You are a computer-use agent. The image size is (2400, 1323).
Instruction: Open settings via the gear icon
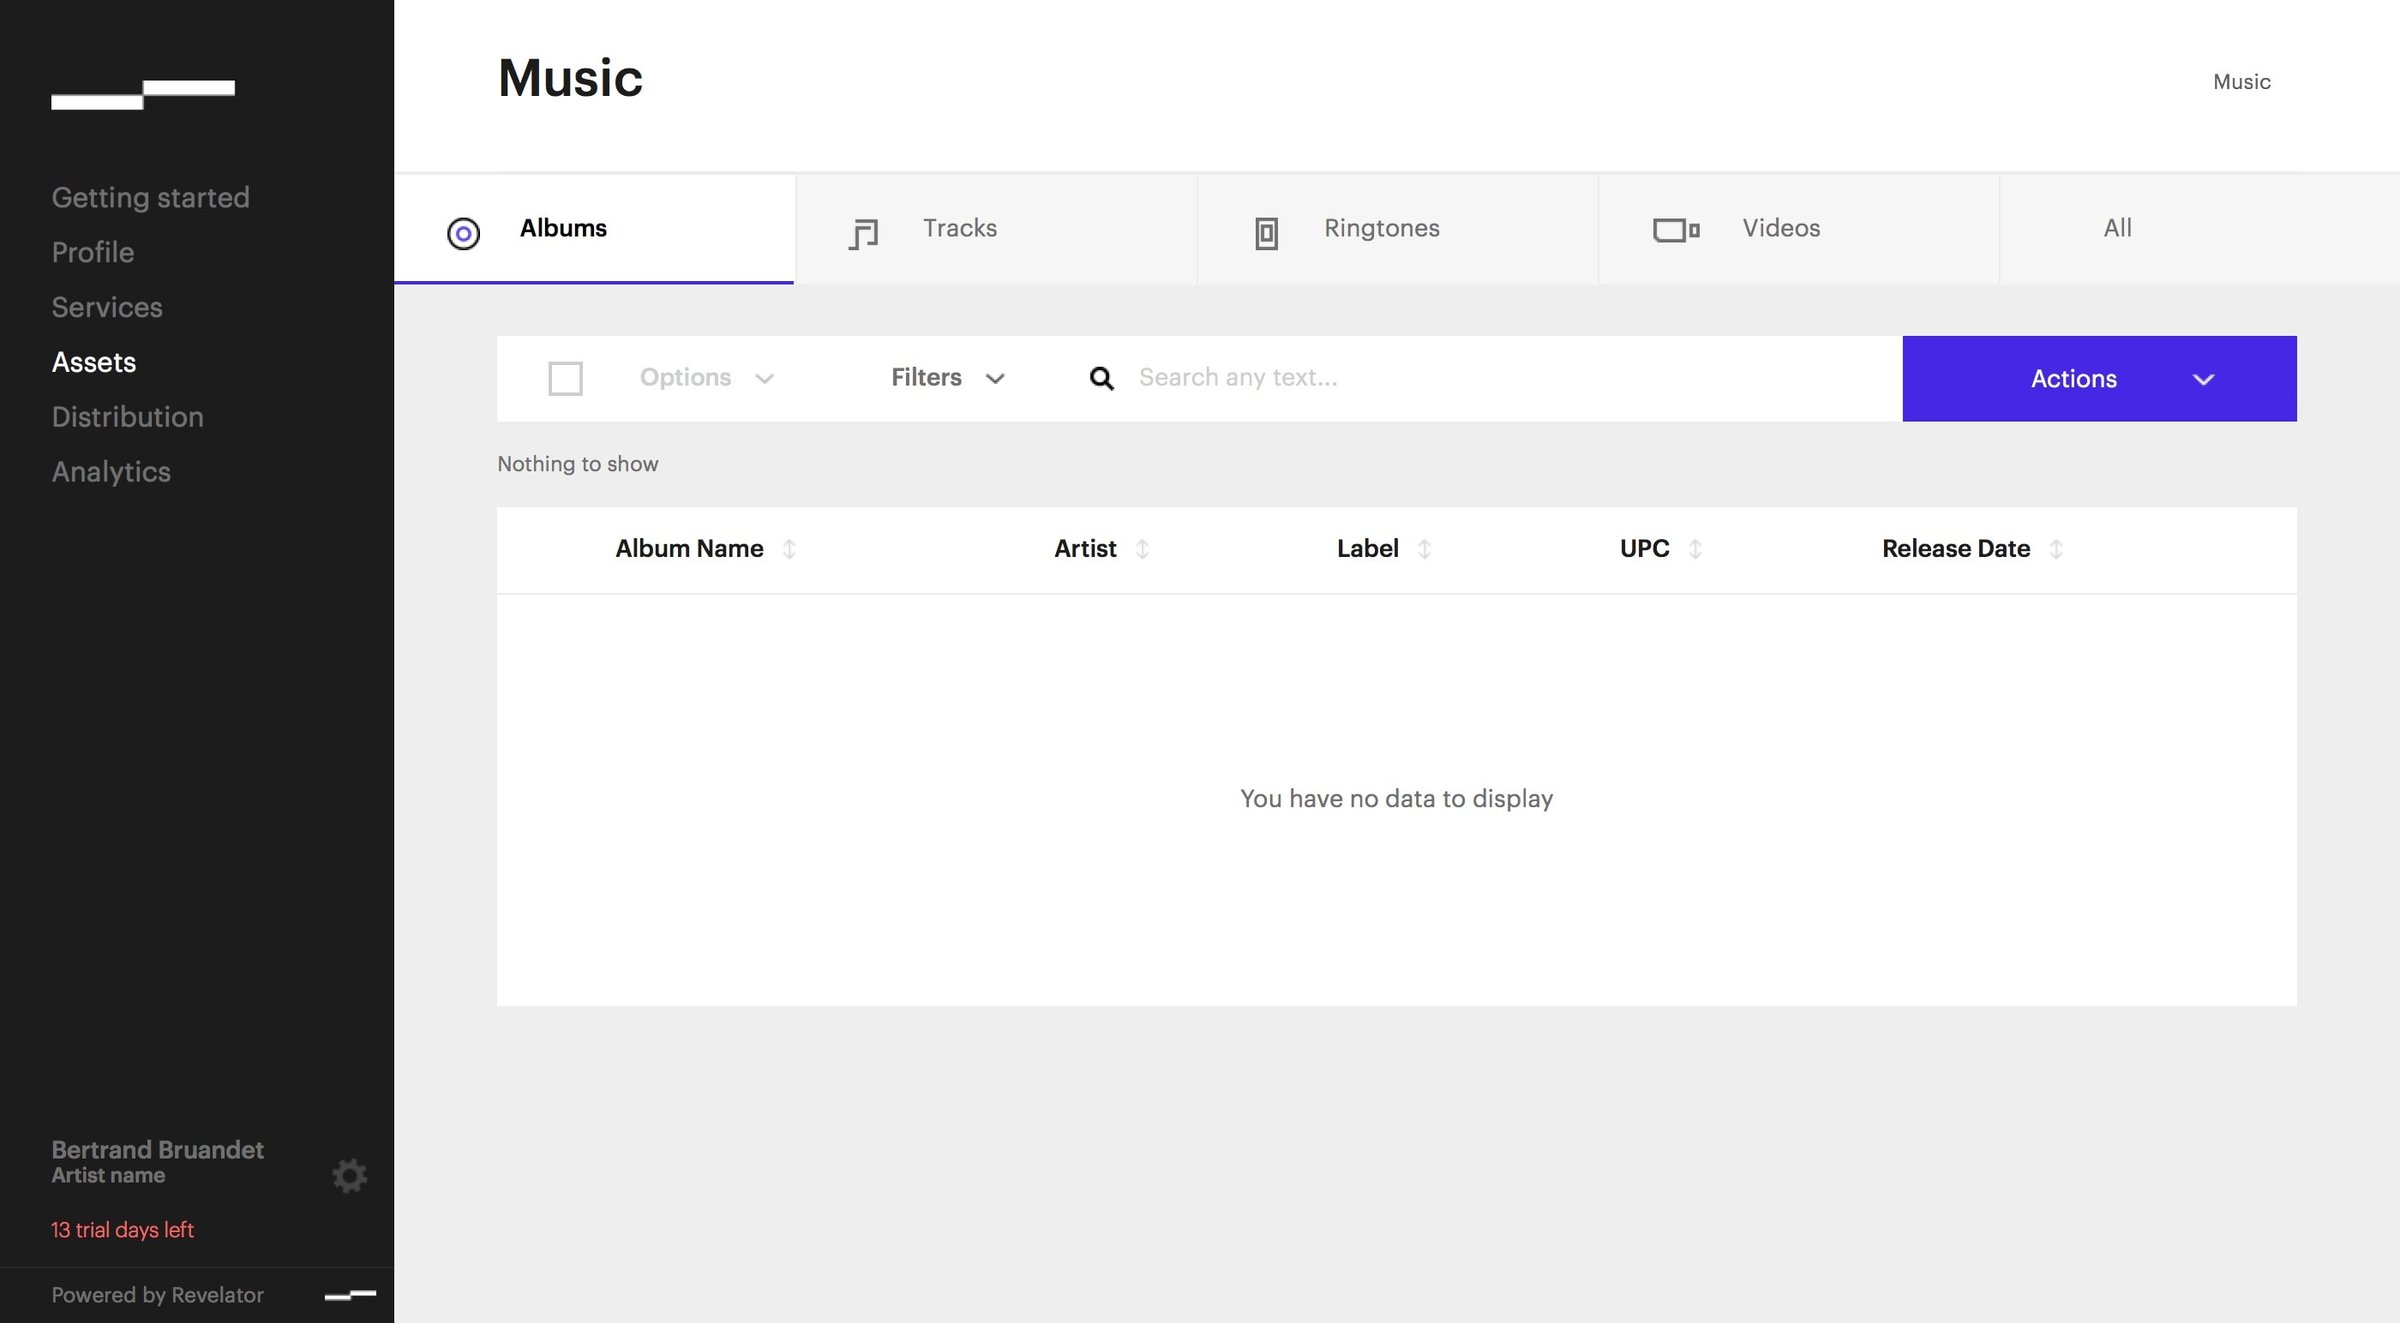(x=349, y=1175)
